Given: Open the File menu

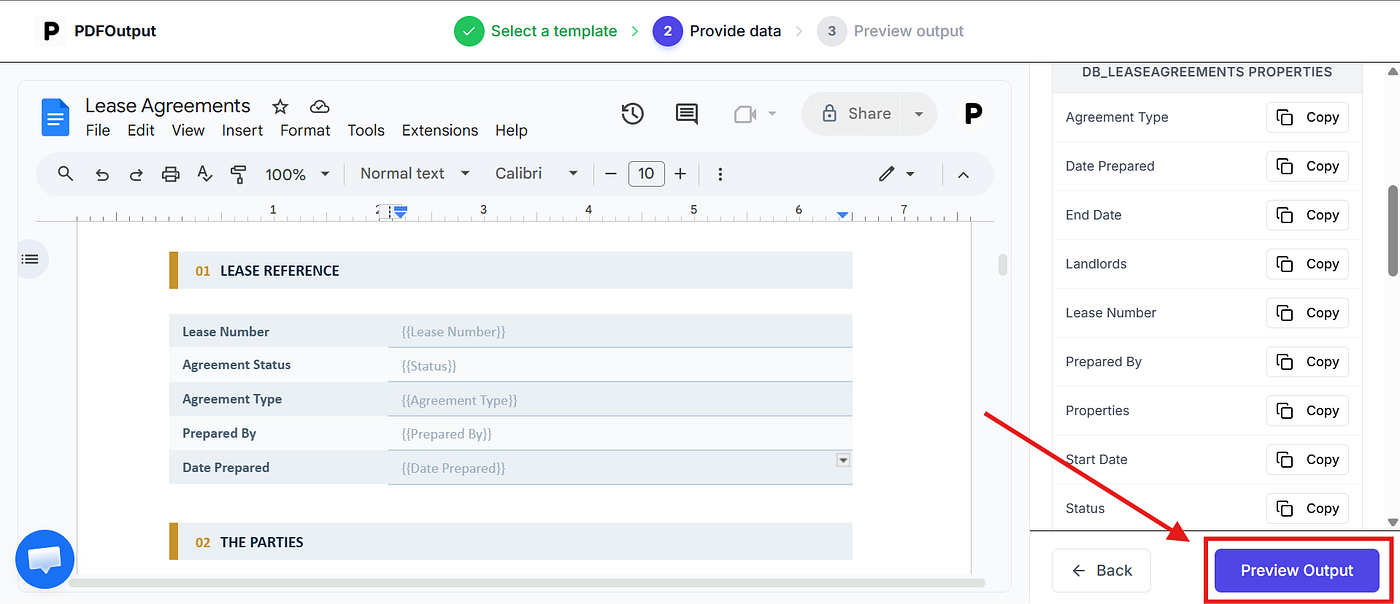Looking at the screenshot, I should [98, 130].
